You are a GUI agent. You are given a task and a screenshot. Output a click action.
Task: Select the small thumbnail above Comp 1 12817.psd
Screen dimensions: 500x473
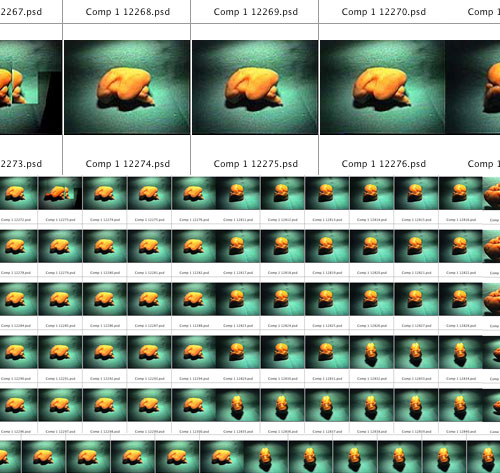pyautogui.click(x=238, y=246)
